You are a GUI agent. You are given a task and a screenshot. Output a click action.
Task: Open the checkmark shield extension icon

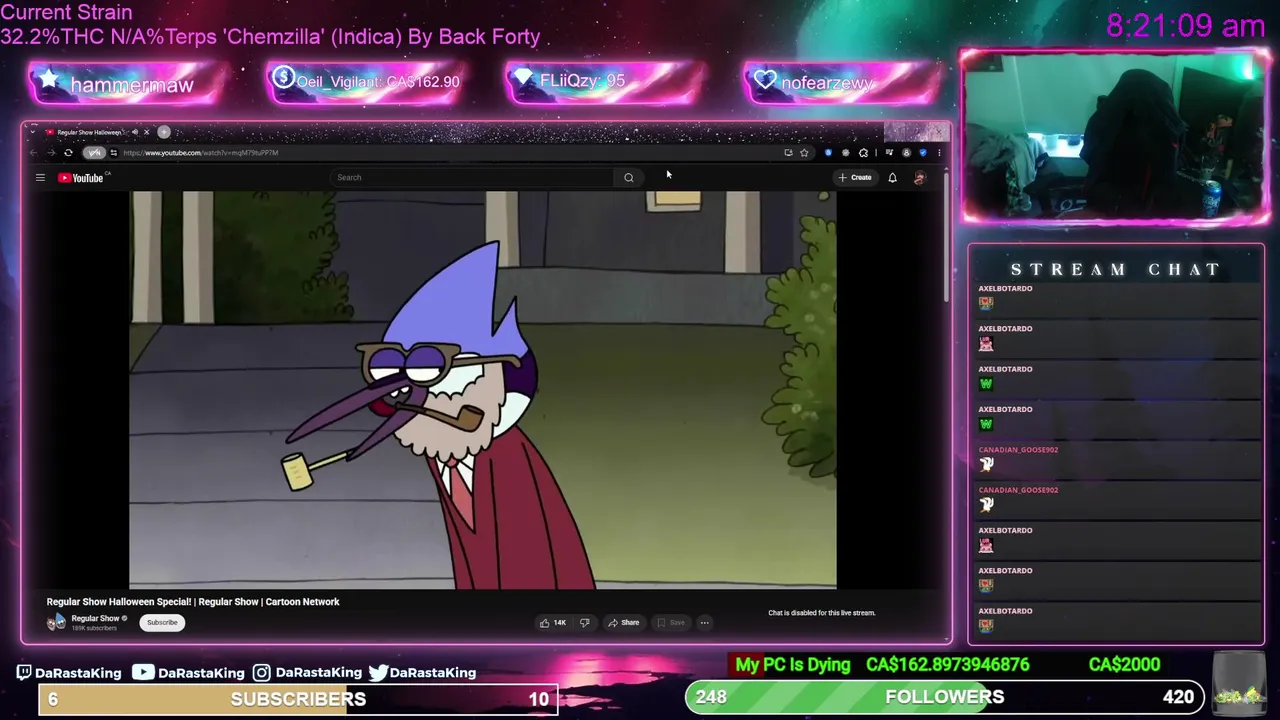(x=922, y=153)
